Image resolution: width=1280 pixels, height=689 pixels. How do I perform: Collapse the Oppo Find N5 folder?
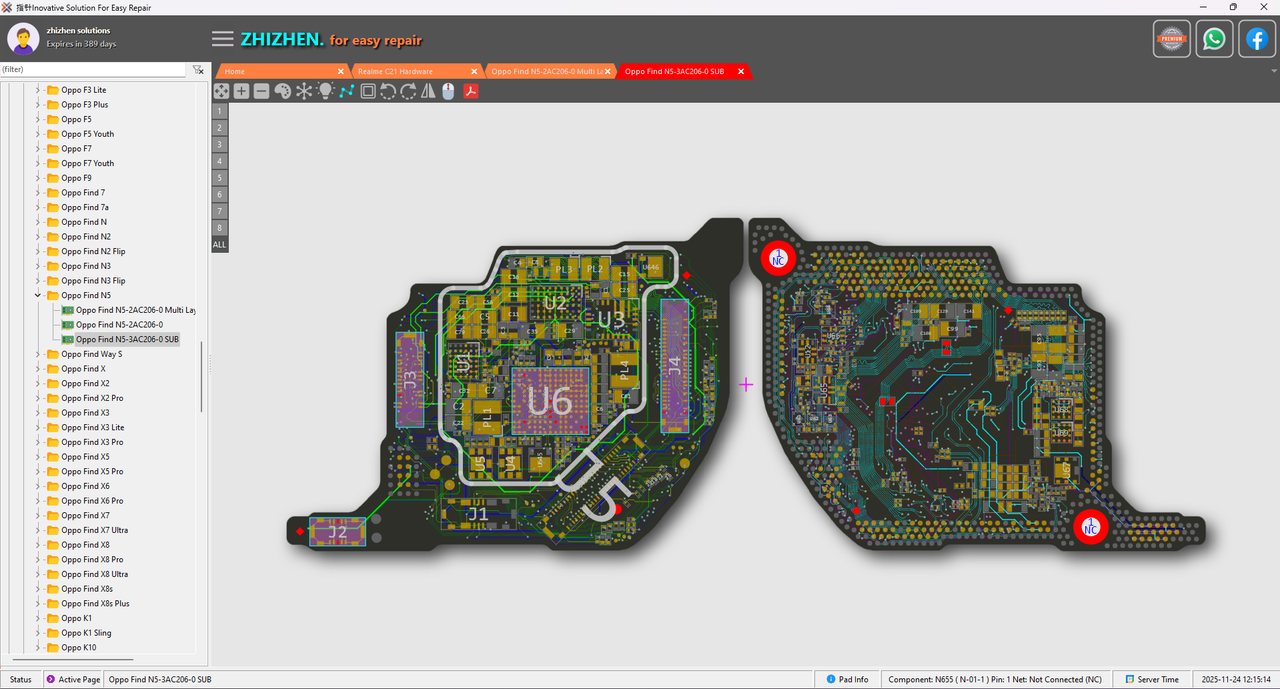38,295
